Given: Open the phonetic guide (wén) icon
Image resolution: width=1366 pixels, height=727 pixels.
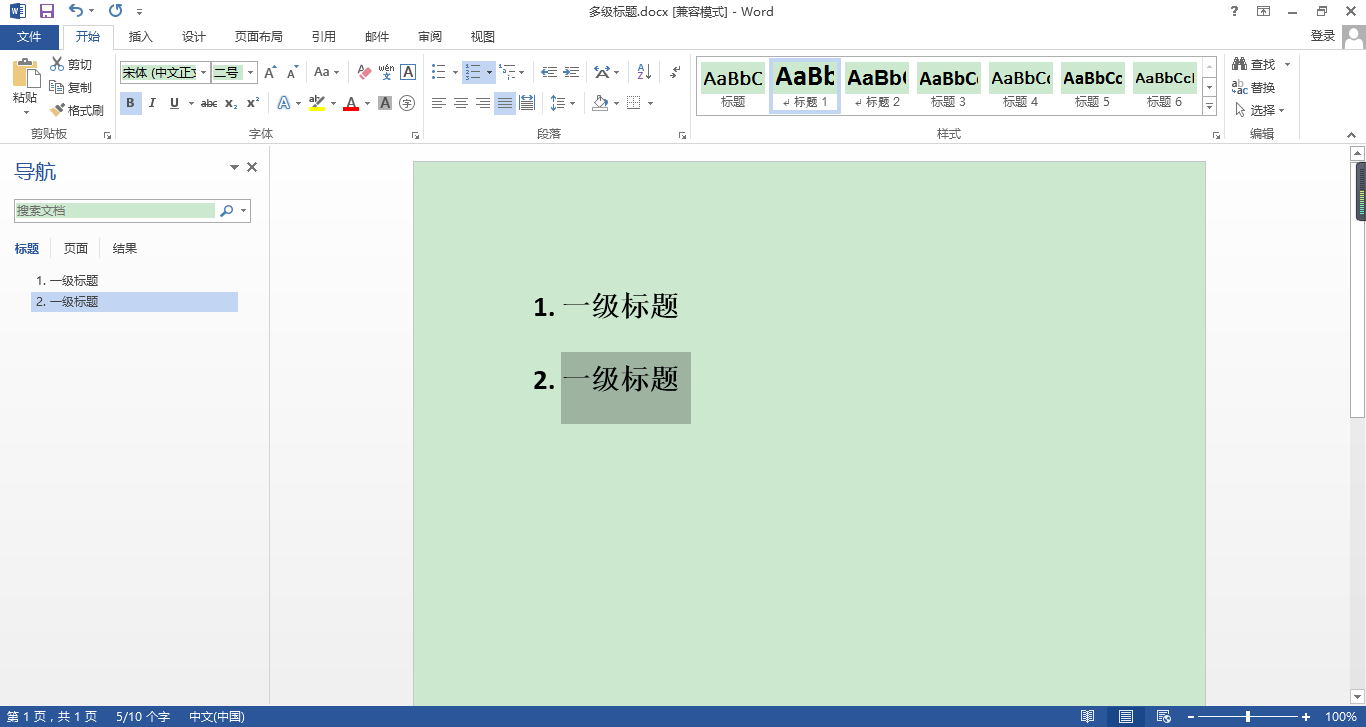Looking at the screenshot, I should tap(386, 73).
